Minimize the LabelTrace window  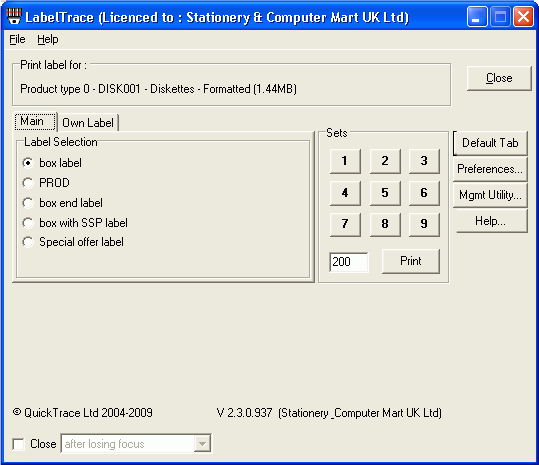point(477,16)
